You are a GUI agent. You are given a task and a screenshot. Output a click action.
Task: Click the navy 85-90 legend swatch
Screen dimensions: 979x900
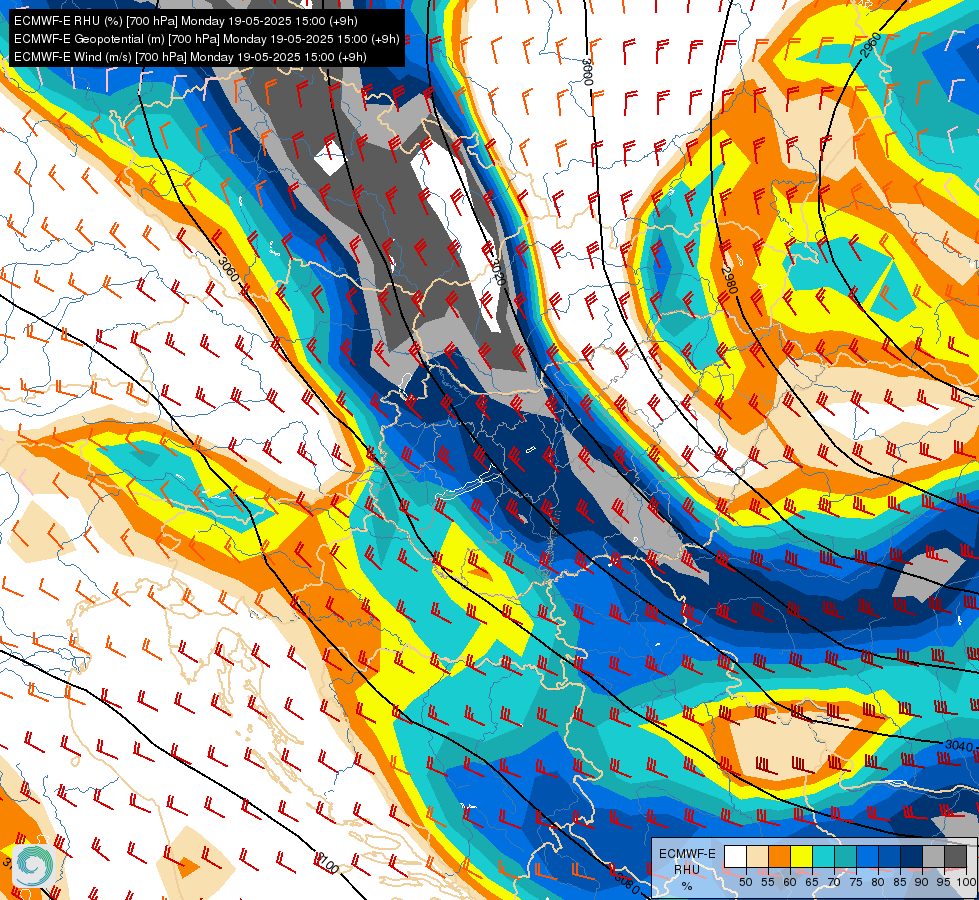tap(912, 856)
